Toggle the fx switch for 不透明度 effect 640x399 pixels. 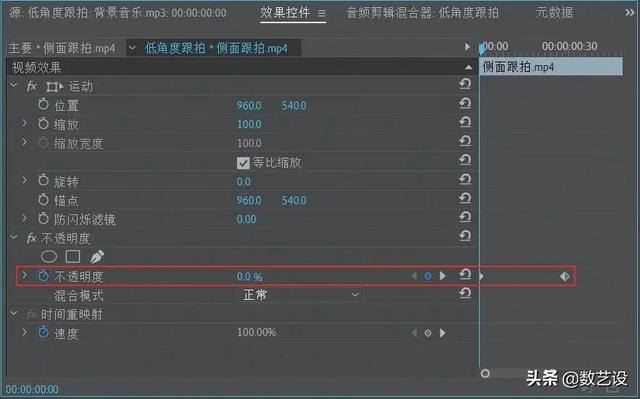[x=31, y=238]
